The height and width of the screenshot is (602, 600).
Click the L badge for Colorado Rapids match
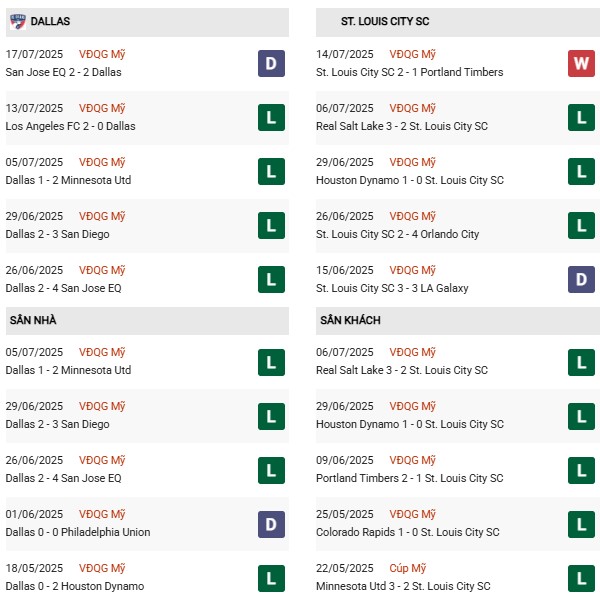click(x=582, y=524)
